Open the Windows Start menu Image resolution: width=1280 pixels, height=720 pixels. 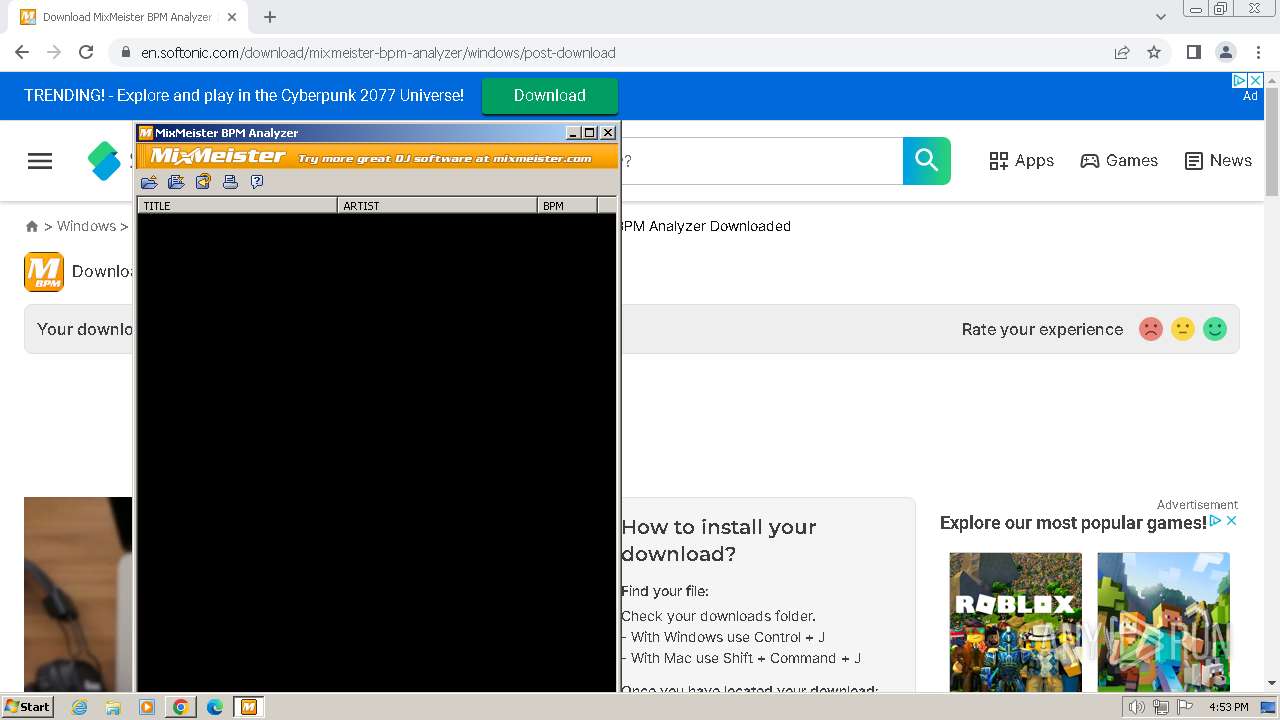tap(28, 706)
